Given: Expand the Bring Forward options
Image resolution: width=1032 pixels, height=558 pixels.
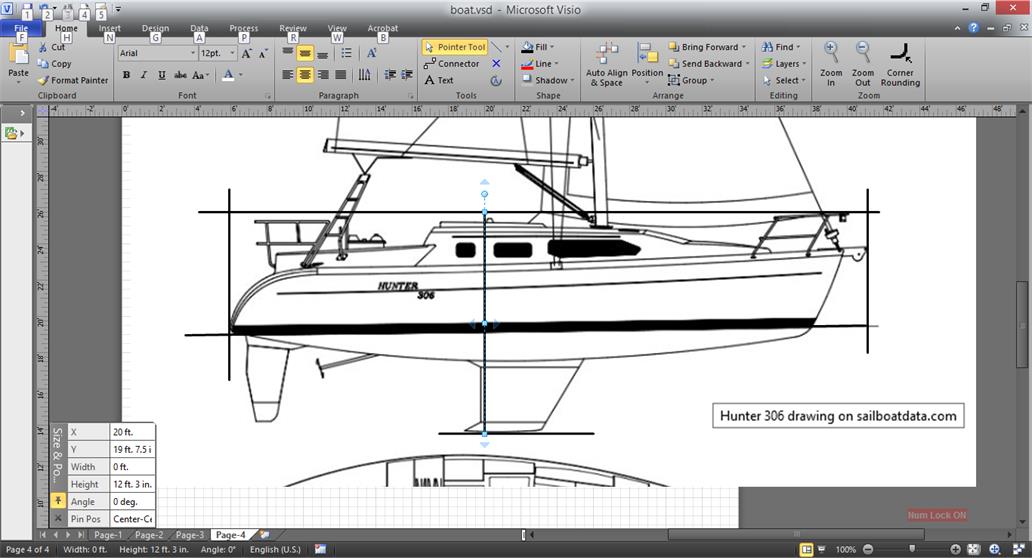Looking at the screenshot, I should 744,47.
